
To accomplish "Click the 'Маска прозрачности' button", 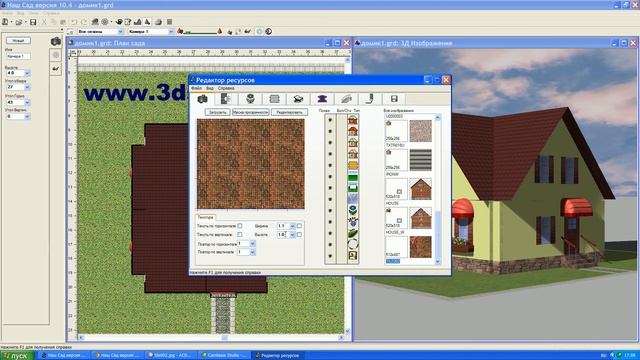I will pyautogui.click(x=250, y=112).
